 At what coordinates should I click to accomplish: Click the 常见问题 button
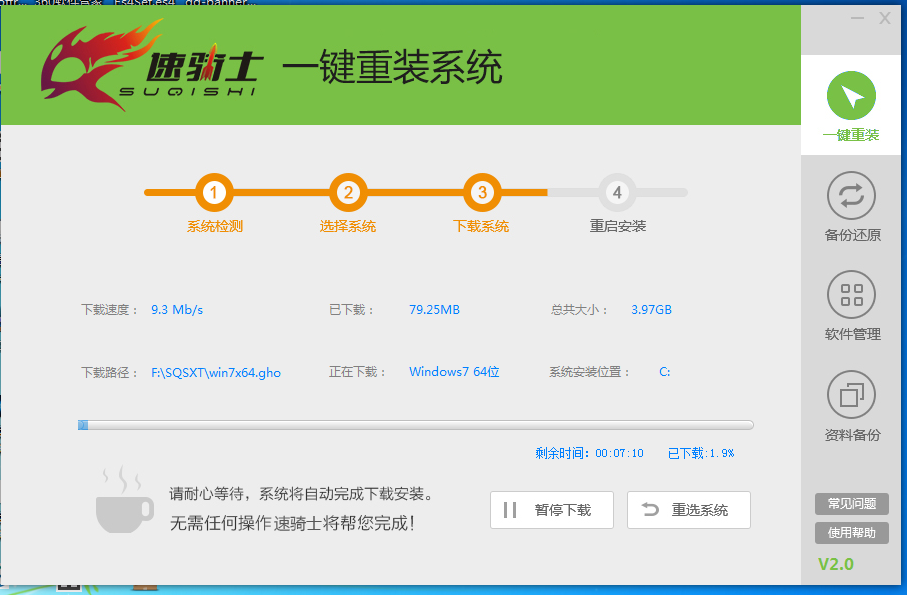851,504
